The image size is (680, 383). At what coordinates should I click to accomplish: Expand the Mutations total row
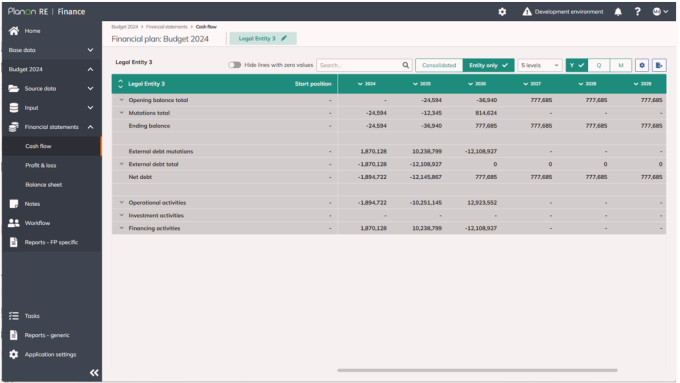[121, 113]
